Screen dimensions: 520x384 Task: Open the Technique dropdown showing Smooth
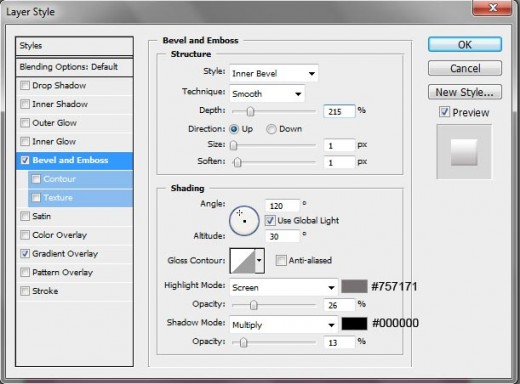click(267, 94)
